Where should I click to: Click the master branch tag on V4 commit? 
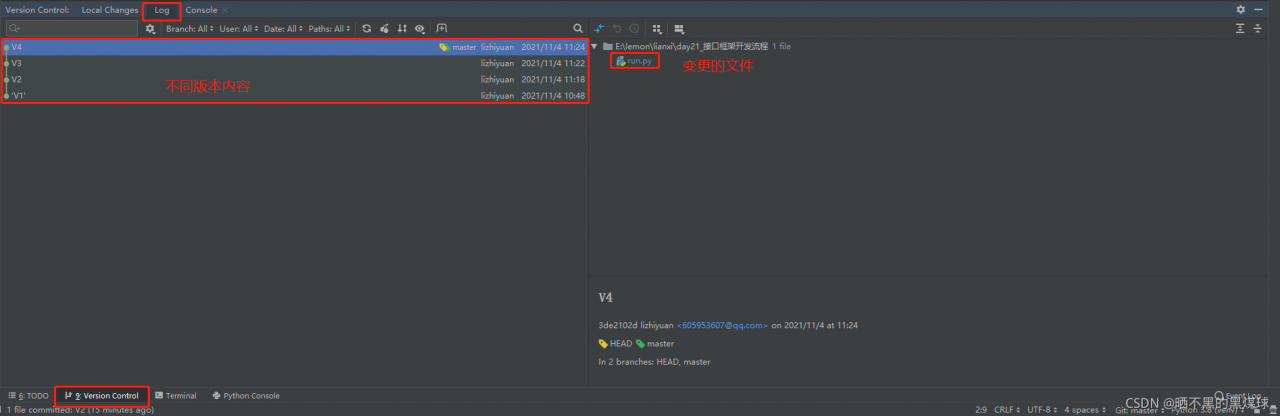458,47
